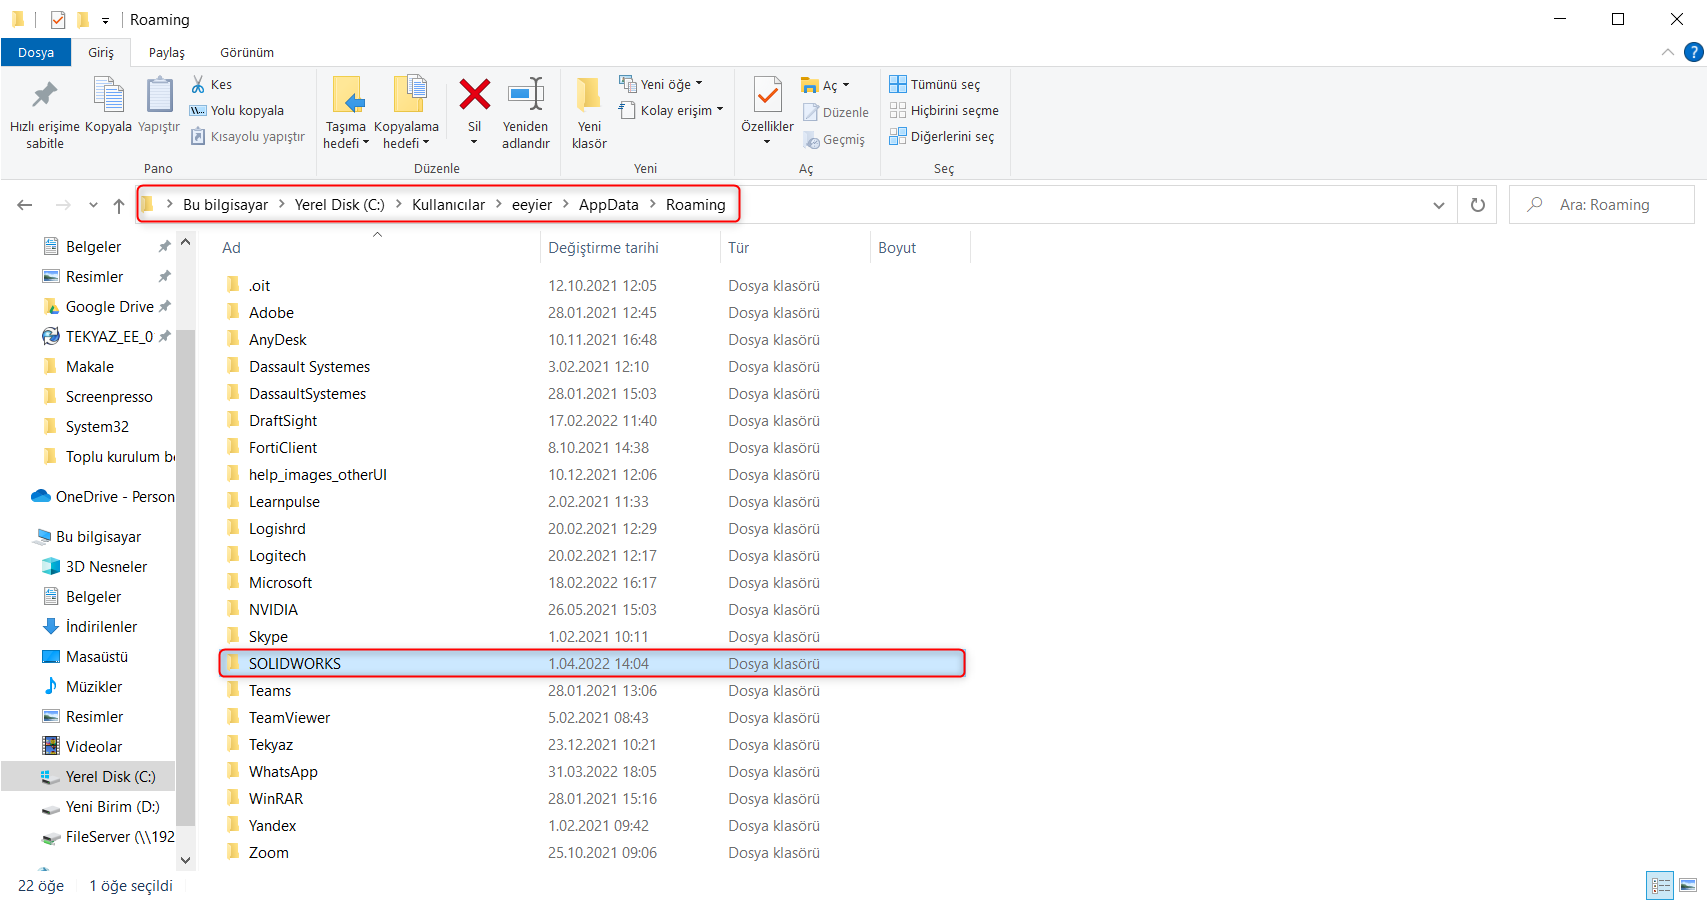Screen dimensions: 1708x901
Task: Refresh the folder with reload icon
Action: (1477, 205)
